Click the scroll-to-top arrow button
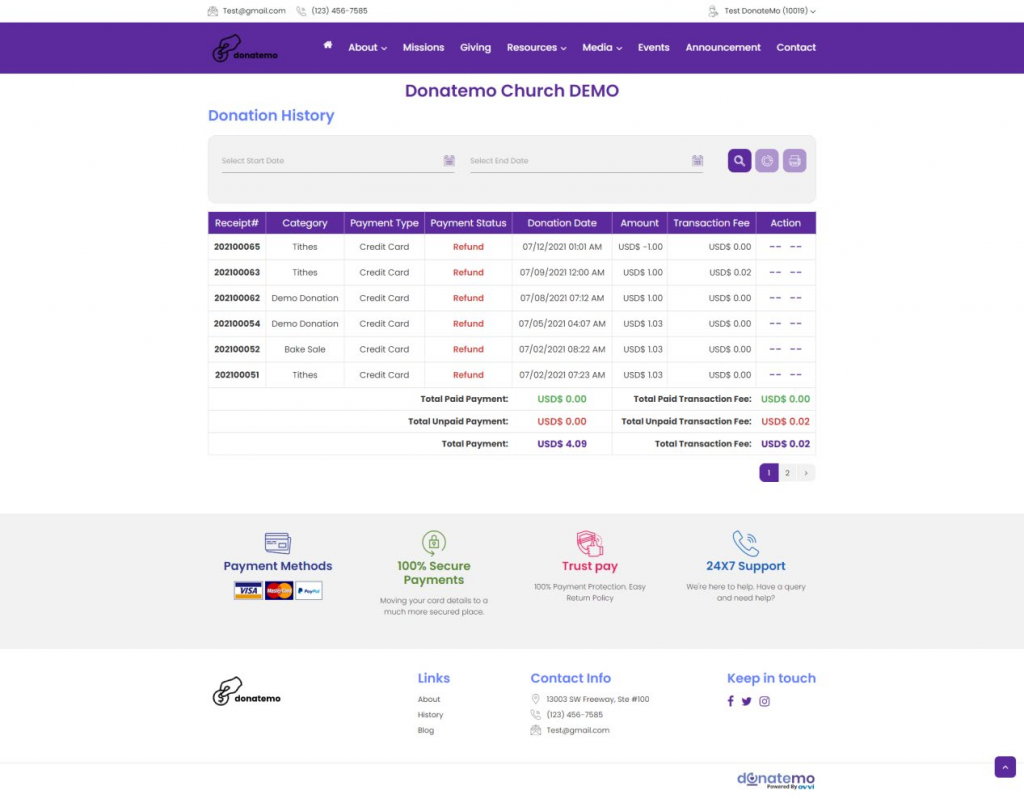 1005,767
